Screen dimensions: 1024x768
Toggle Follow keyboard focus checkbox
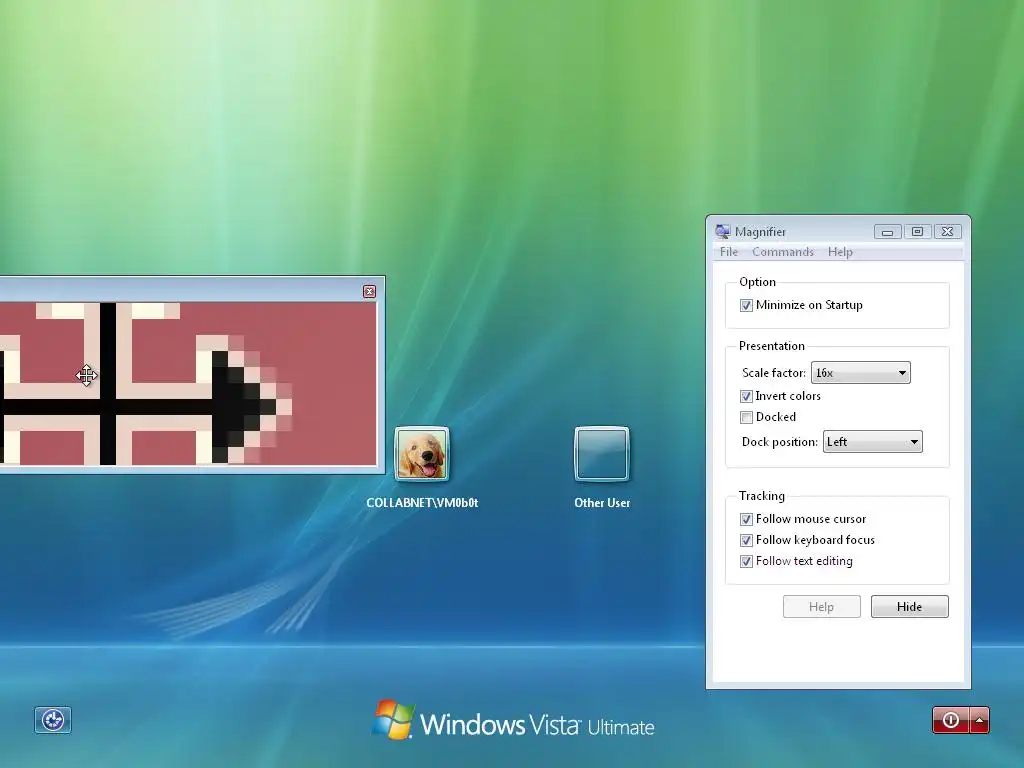(746, 540)
